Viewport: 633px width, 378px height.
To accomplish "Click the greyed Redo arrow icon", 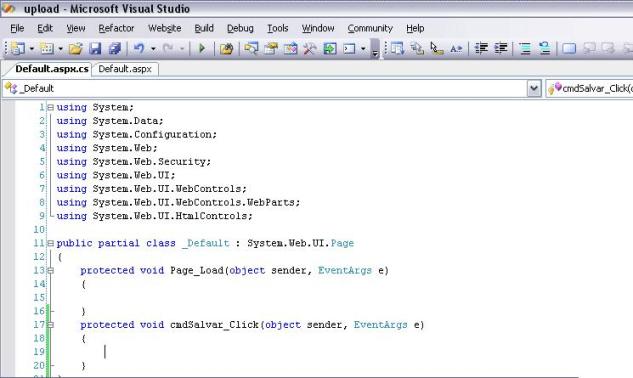I will click(x=168, y=49).
